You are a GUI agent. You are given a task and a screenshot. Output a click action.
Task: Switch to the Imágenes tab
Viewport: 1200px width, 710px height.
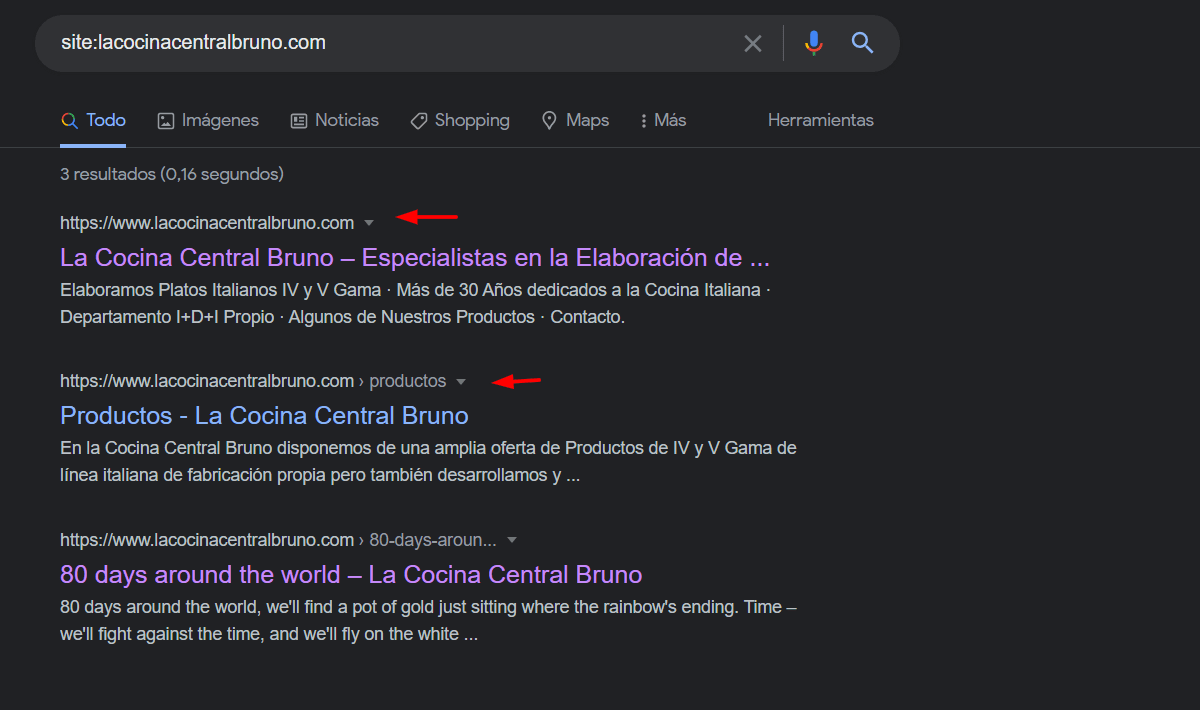click(208, 120)
